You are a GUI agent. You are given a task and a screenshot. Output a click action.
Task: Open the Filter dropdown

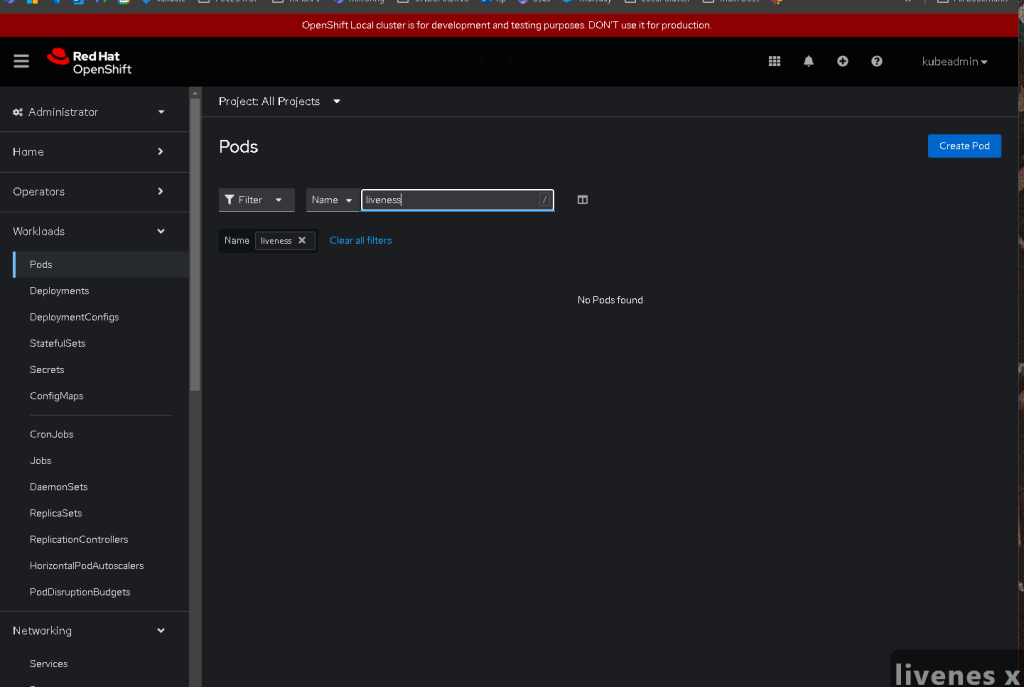tap(256, 200)
